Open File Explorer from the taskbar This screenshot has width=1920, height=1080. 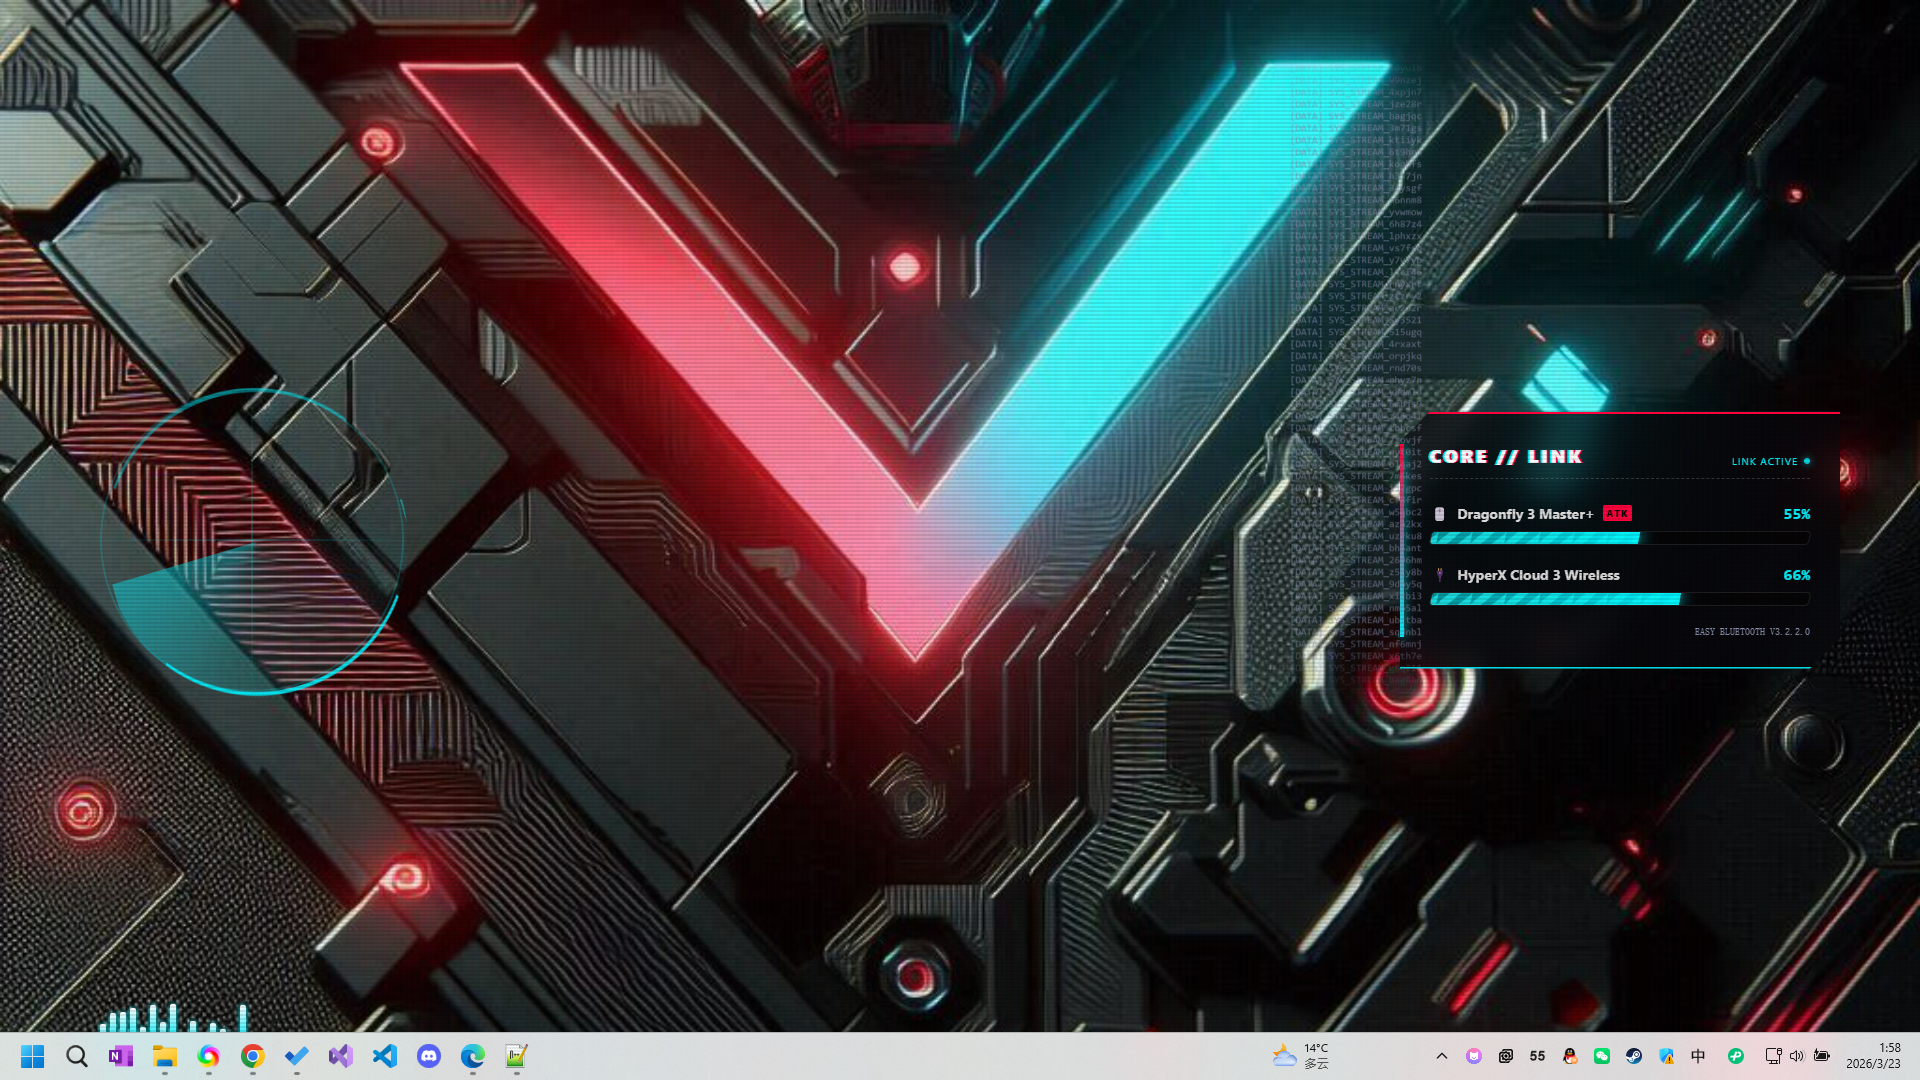tap(165, 1056)
